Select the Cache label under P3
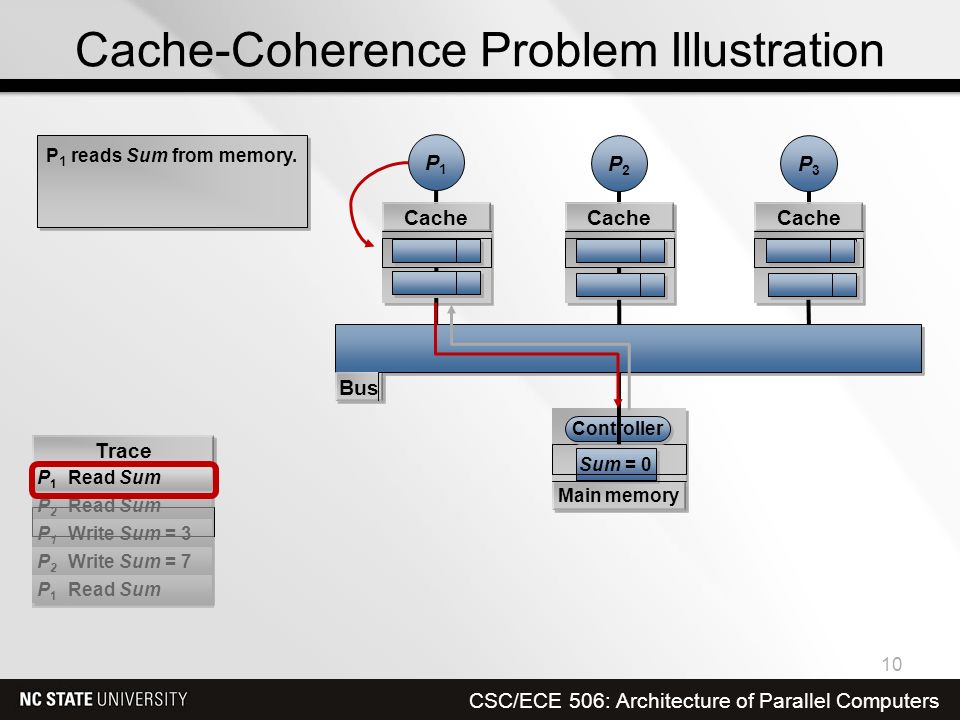This screenshot has height=720, width=960. [808, 218]
